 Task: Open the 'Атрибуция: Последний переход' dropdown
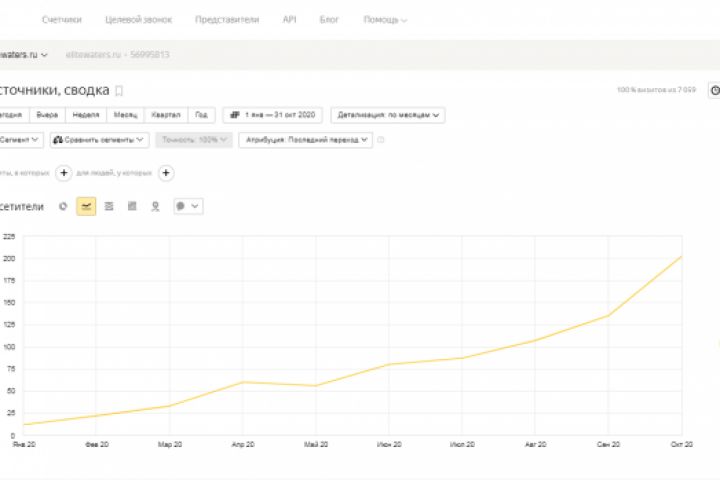(305, 140)
